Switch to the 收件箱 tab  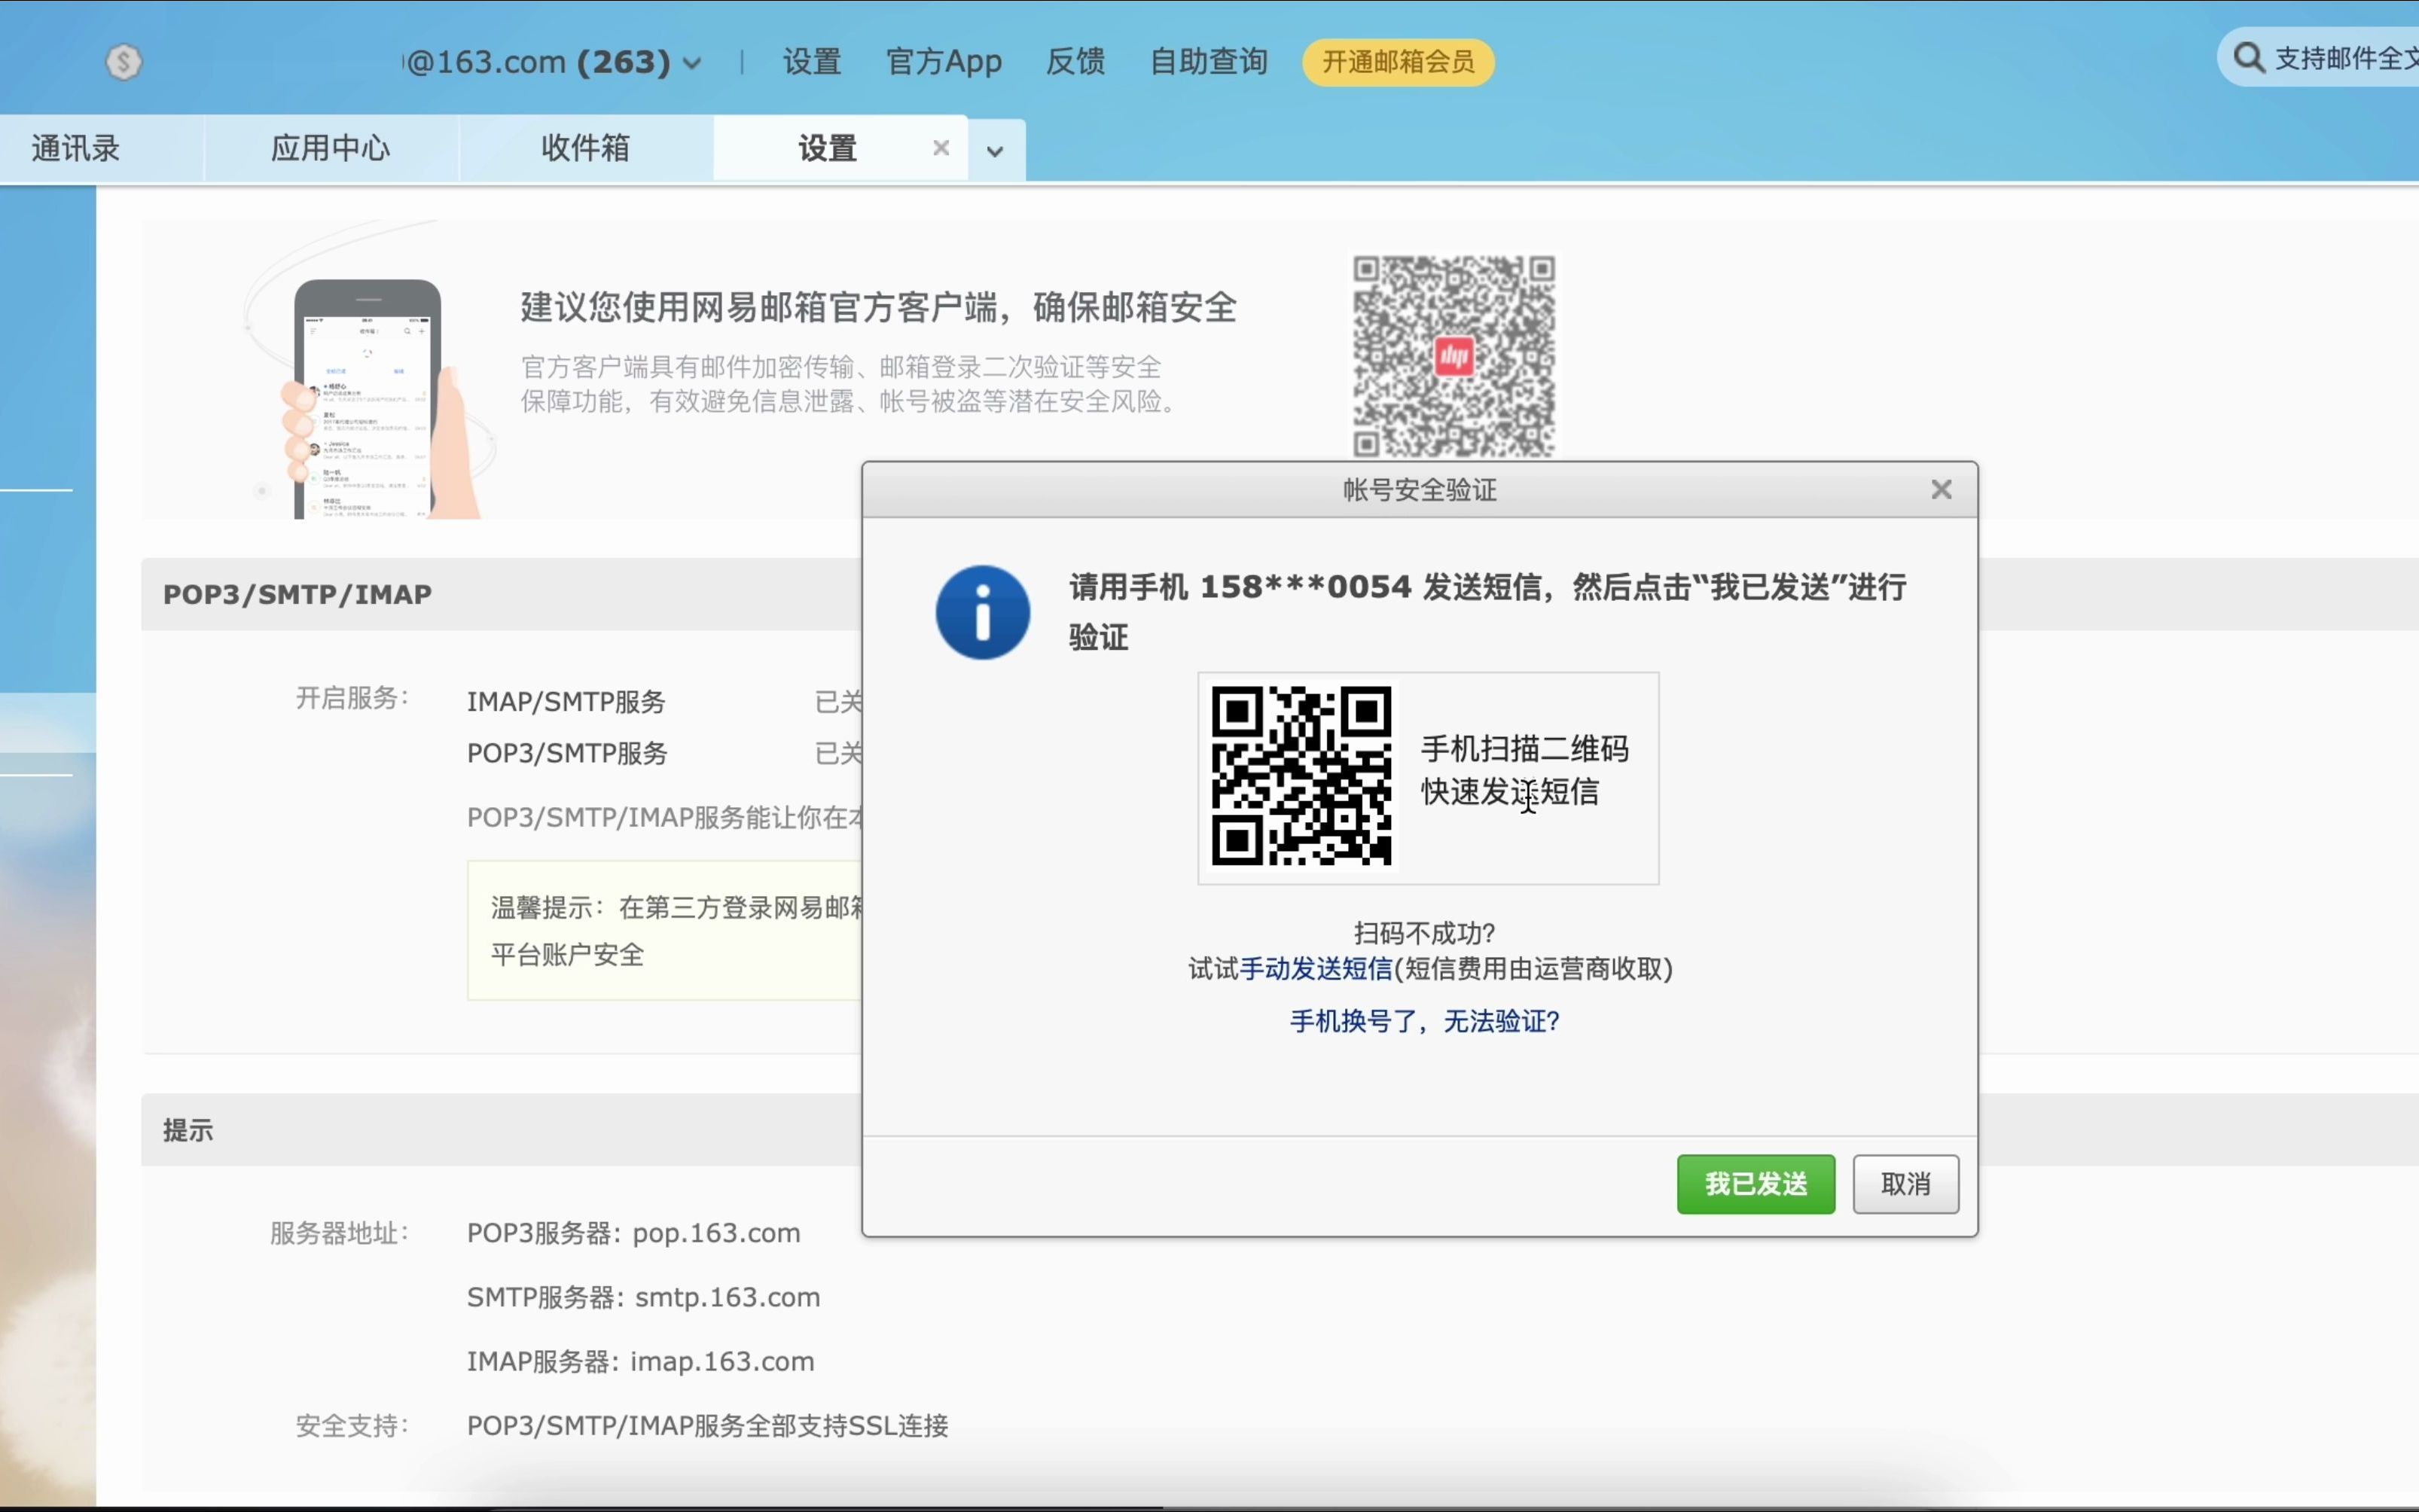(585, 148)
